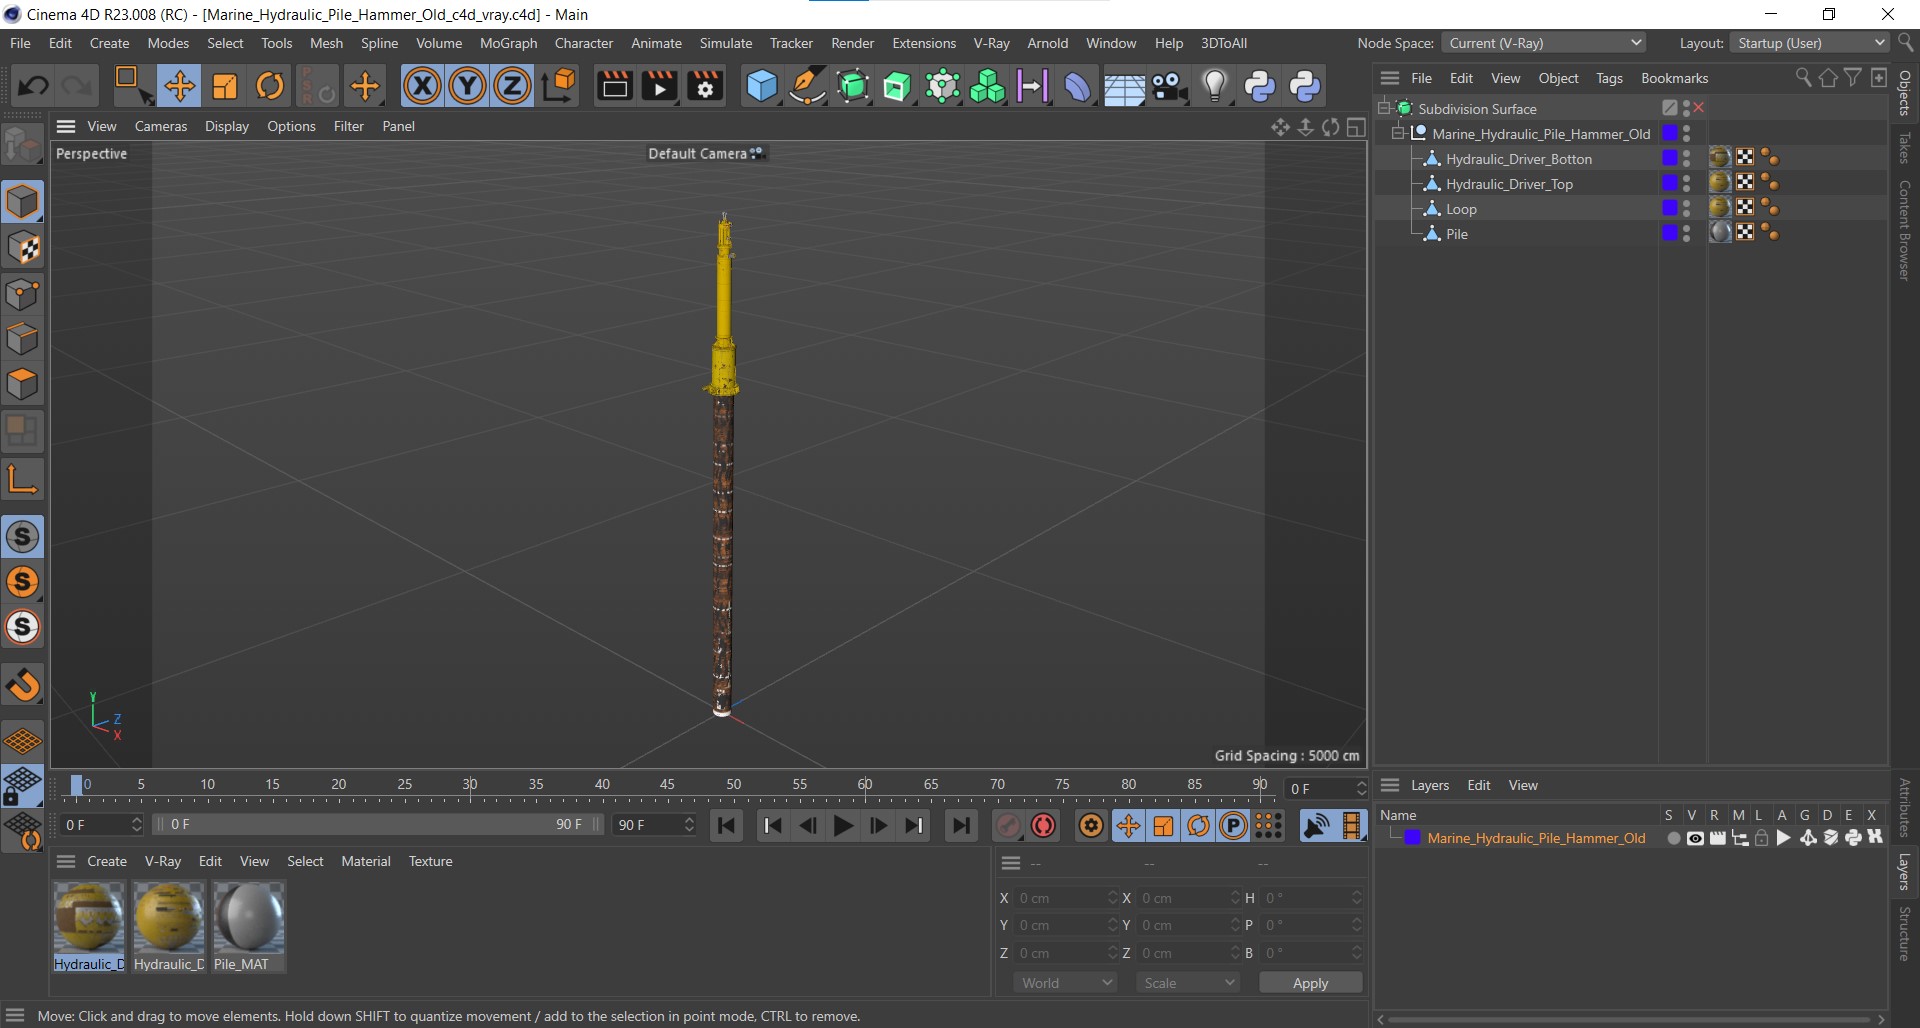Open the viewport Cameras menu
Viewport: 1920px width, 1028px height.
[x=161, y=126]
